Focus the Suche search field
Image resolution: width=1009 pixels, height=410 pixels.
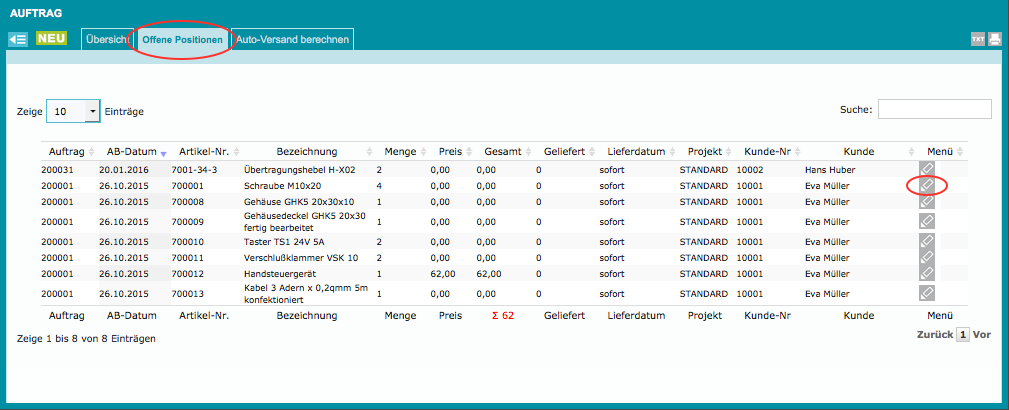(934, 109)
